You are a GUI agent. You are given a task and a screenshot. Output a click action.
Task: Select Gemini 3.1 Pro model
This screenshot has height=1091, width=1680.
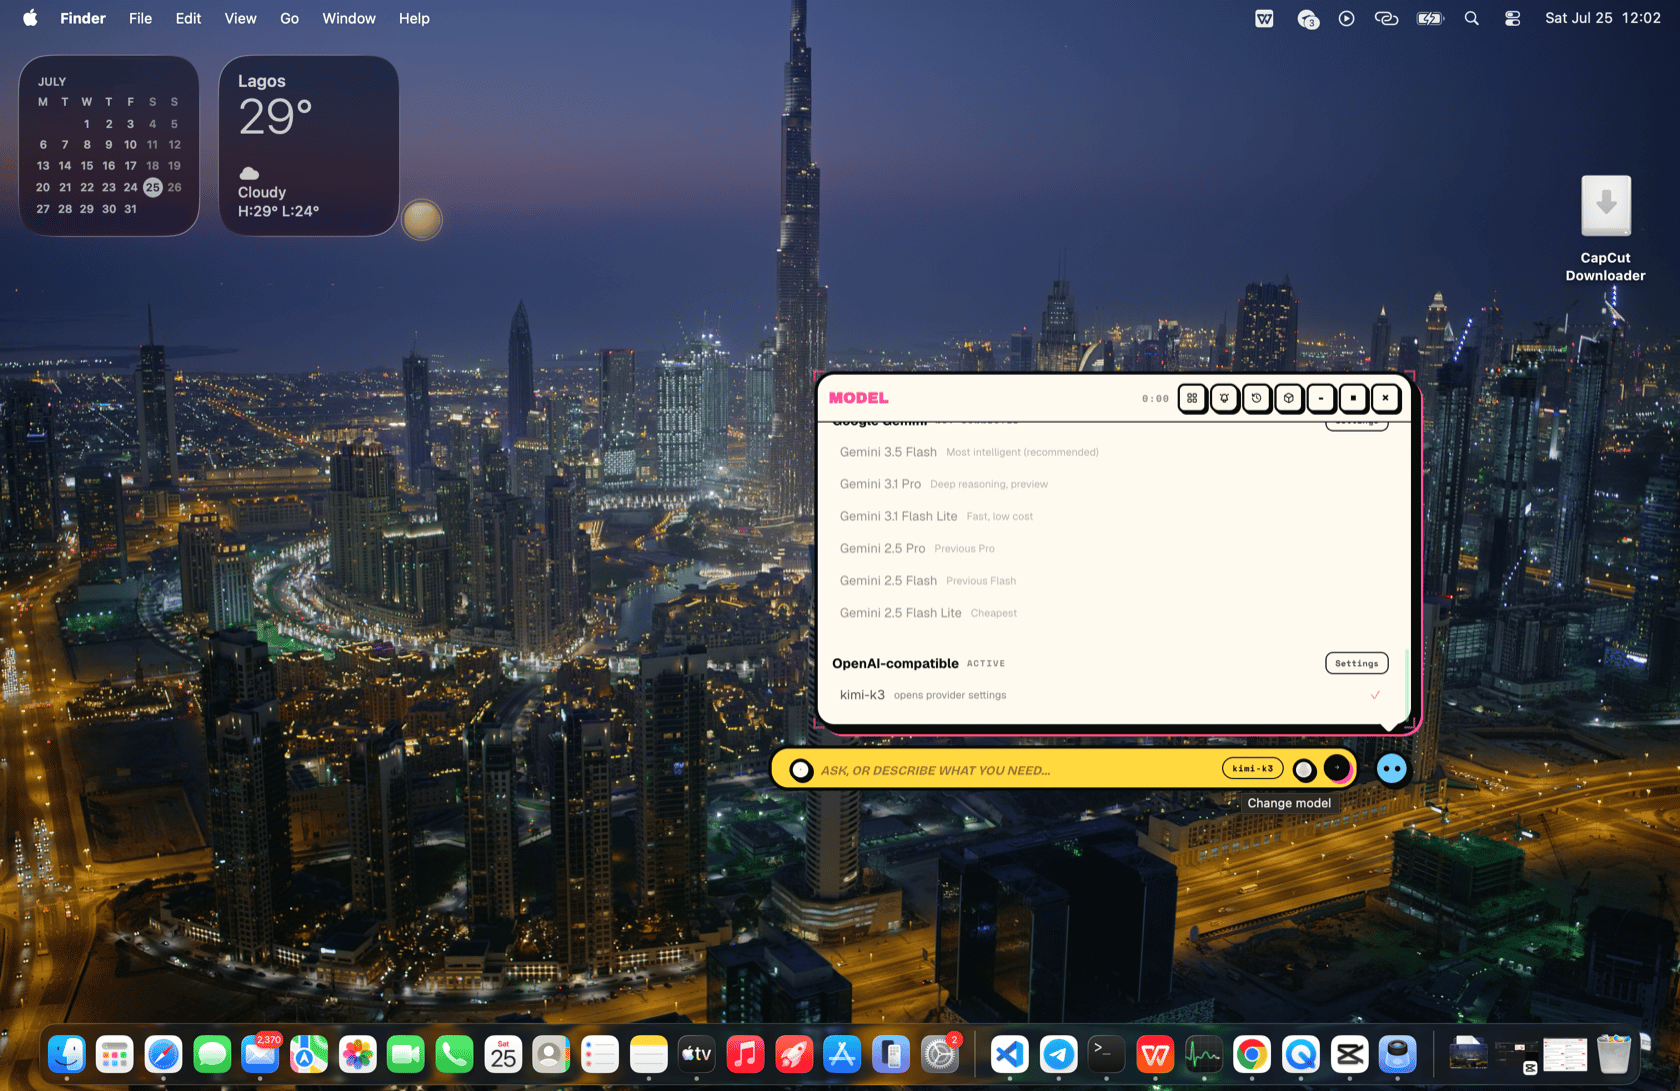point(1110,484)
